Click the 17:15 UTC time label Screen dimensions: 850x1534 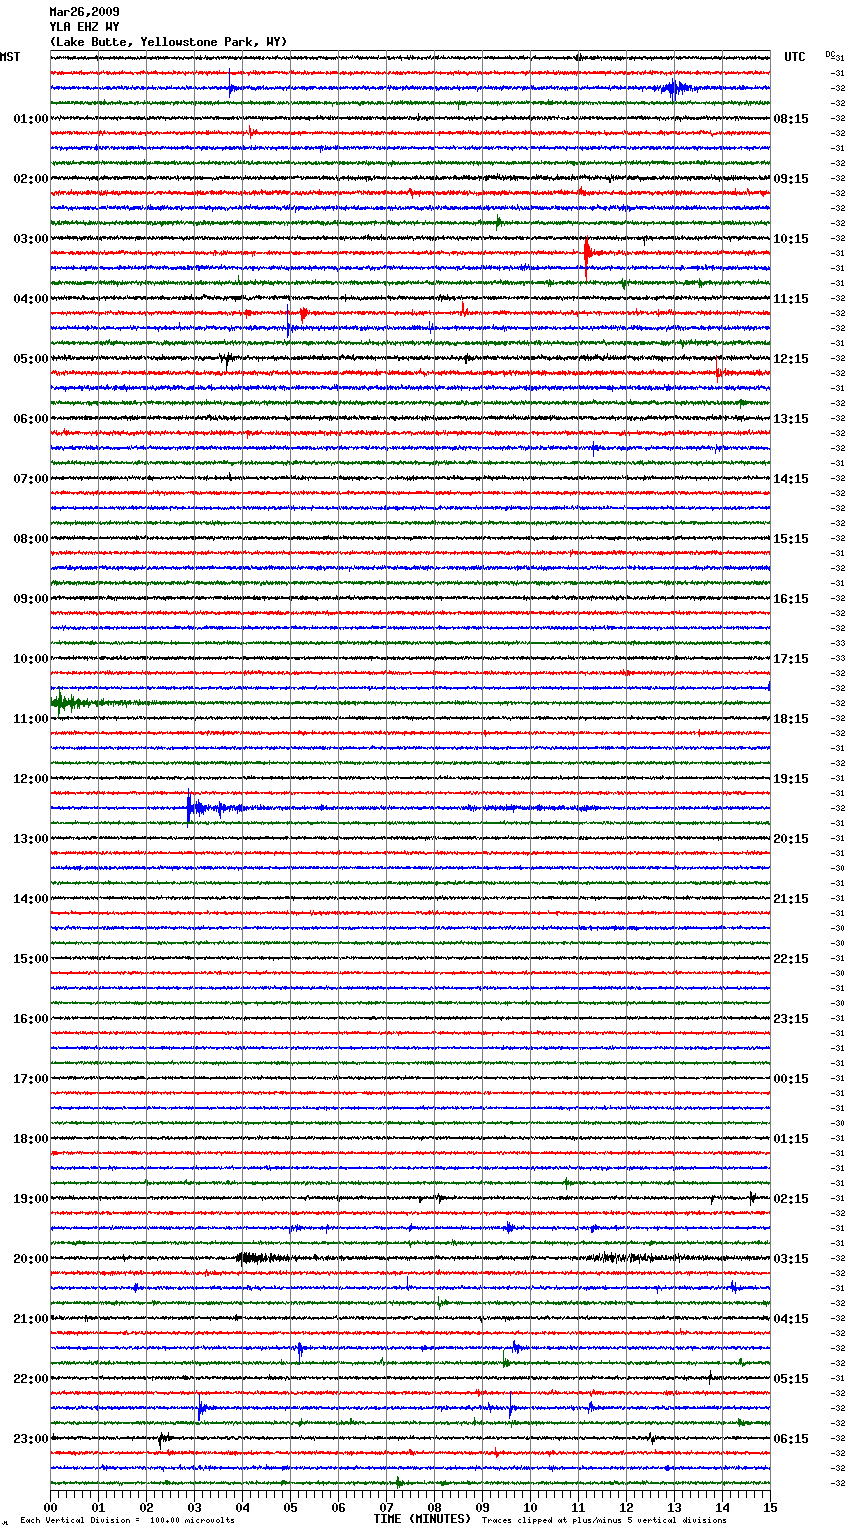(791, 659)
